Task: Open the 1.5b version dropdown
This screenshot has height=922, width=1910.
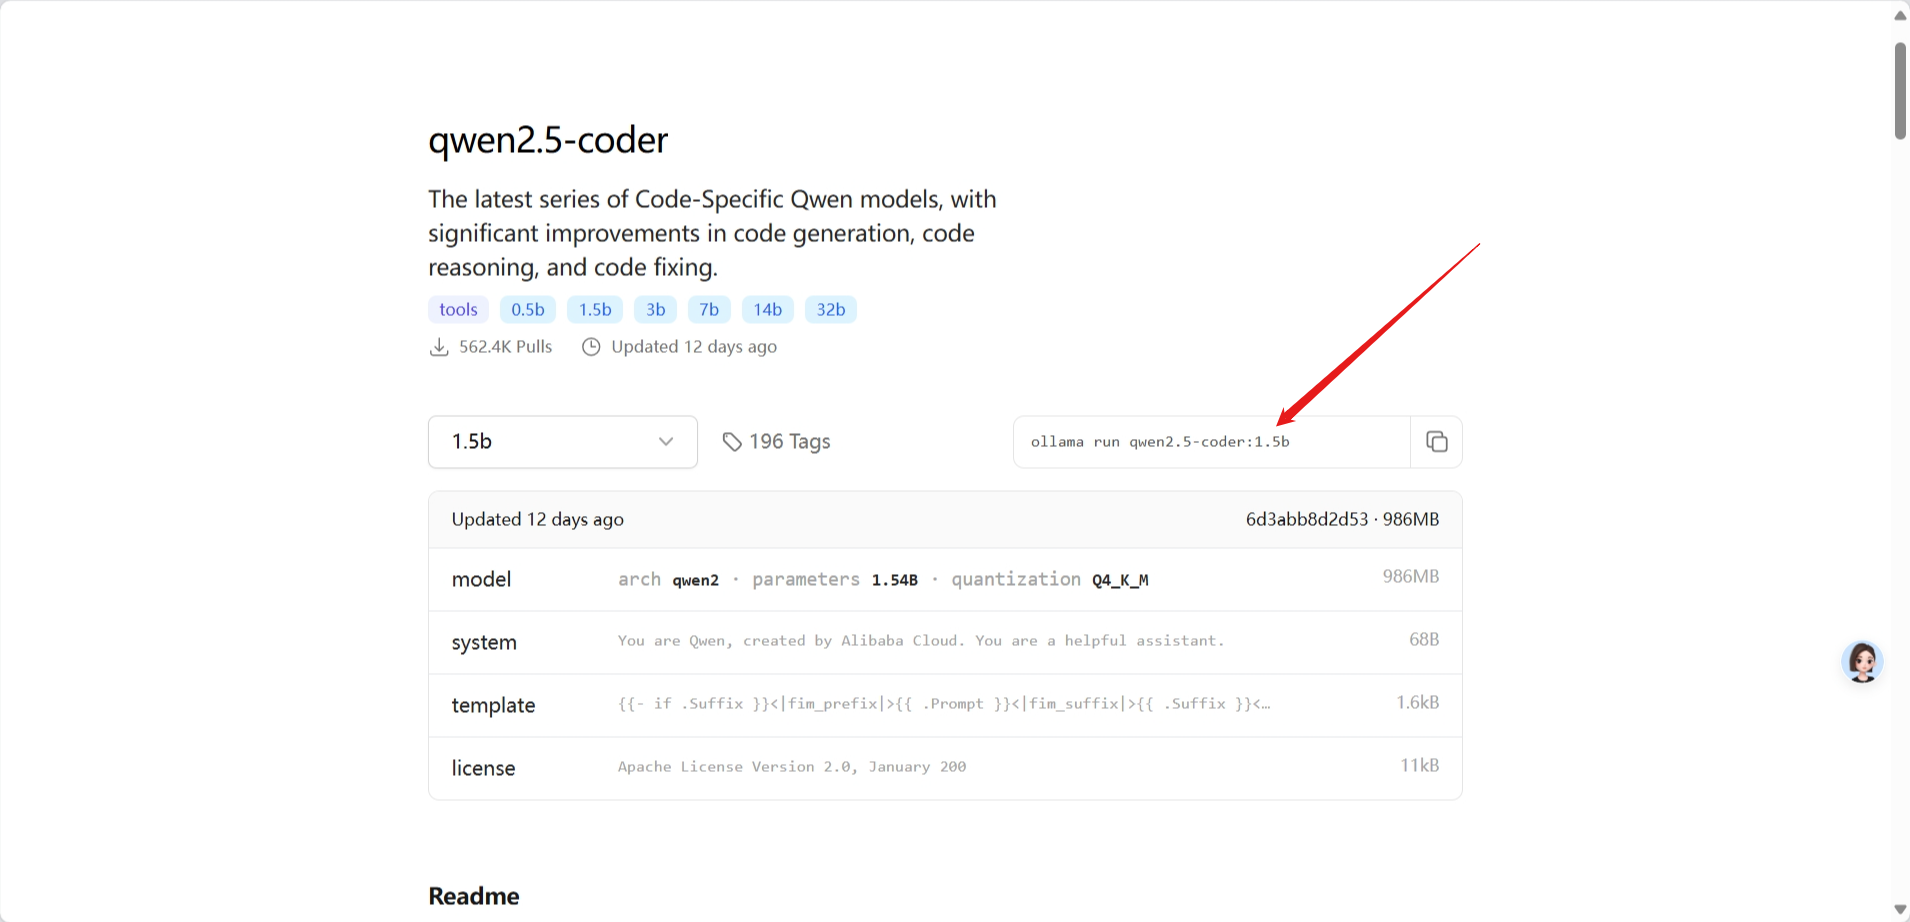Action: click(x=562, y=442)
